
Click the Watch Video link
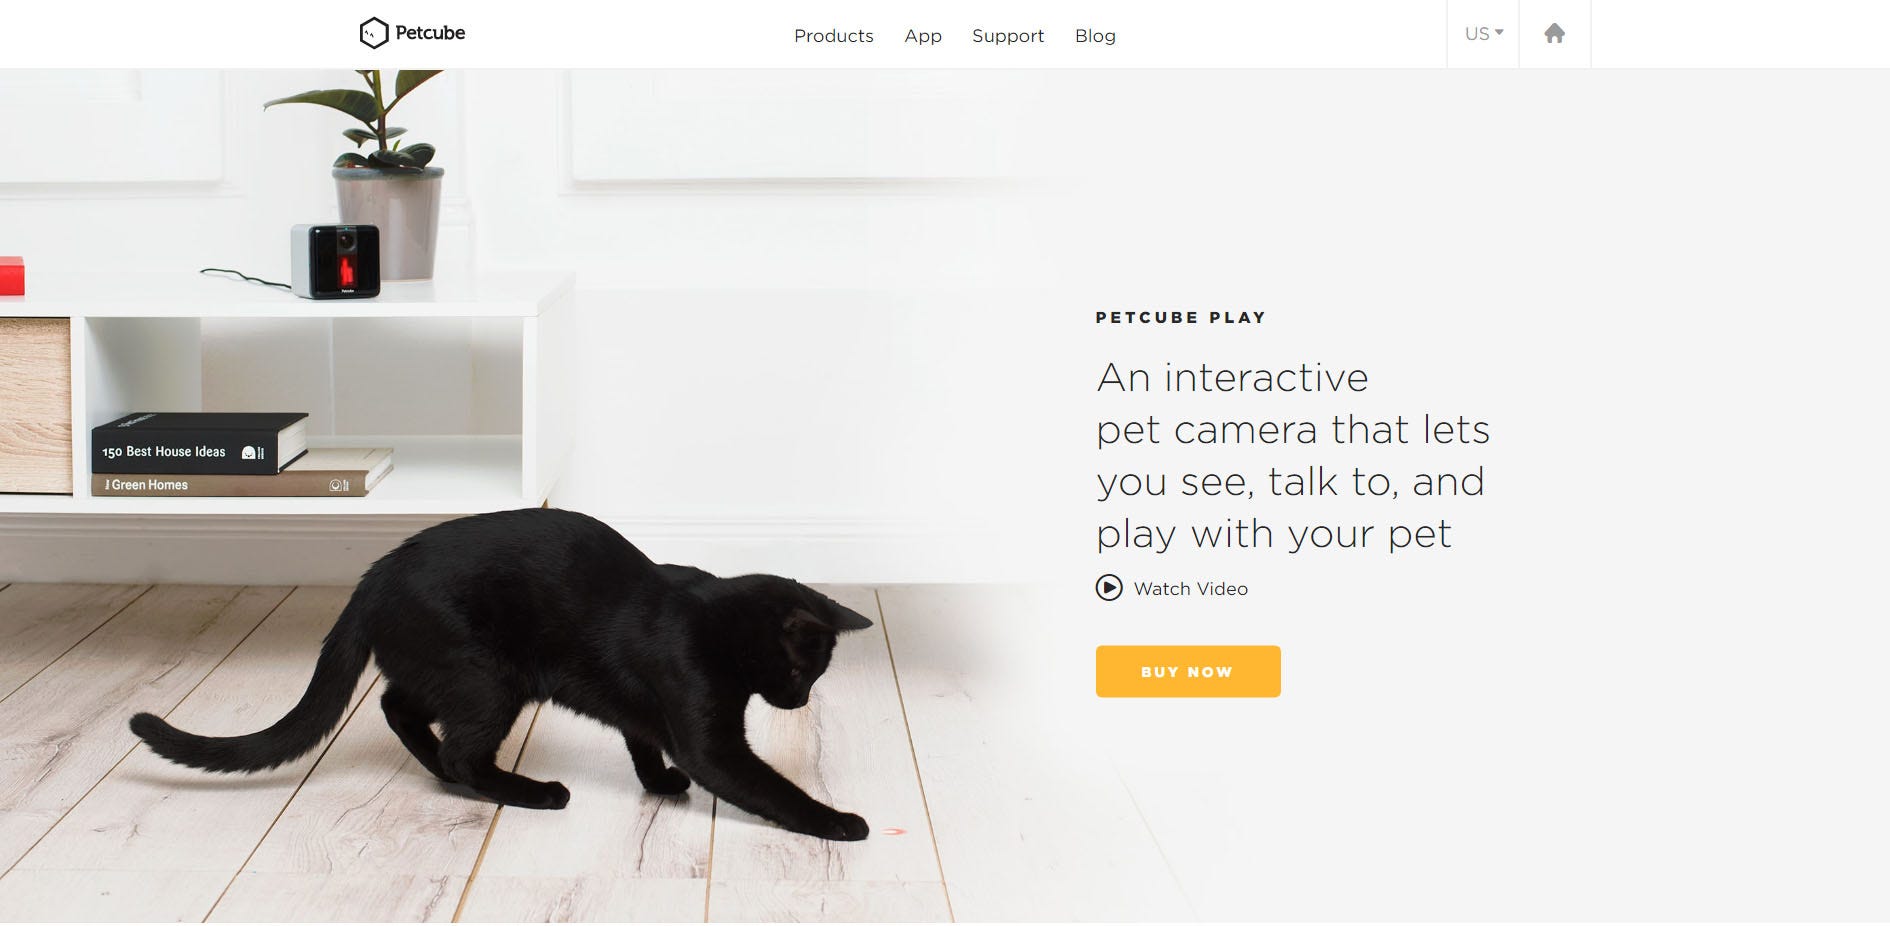pos(1191,589)
